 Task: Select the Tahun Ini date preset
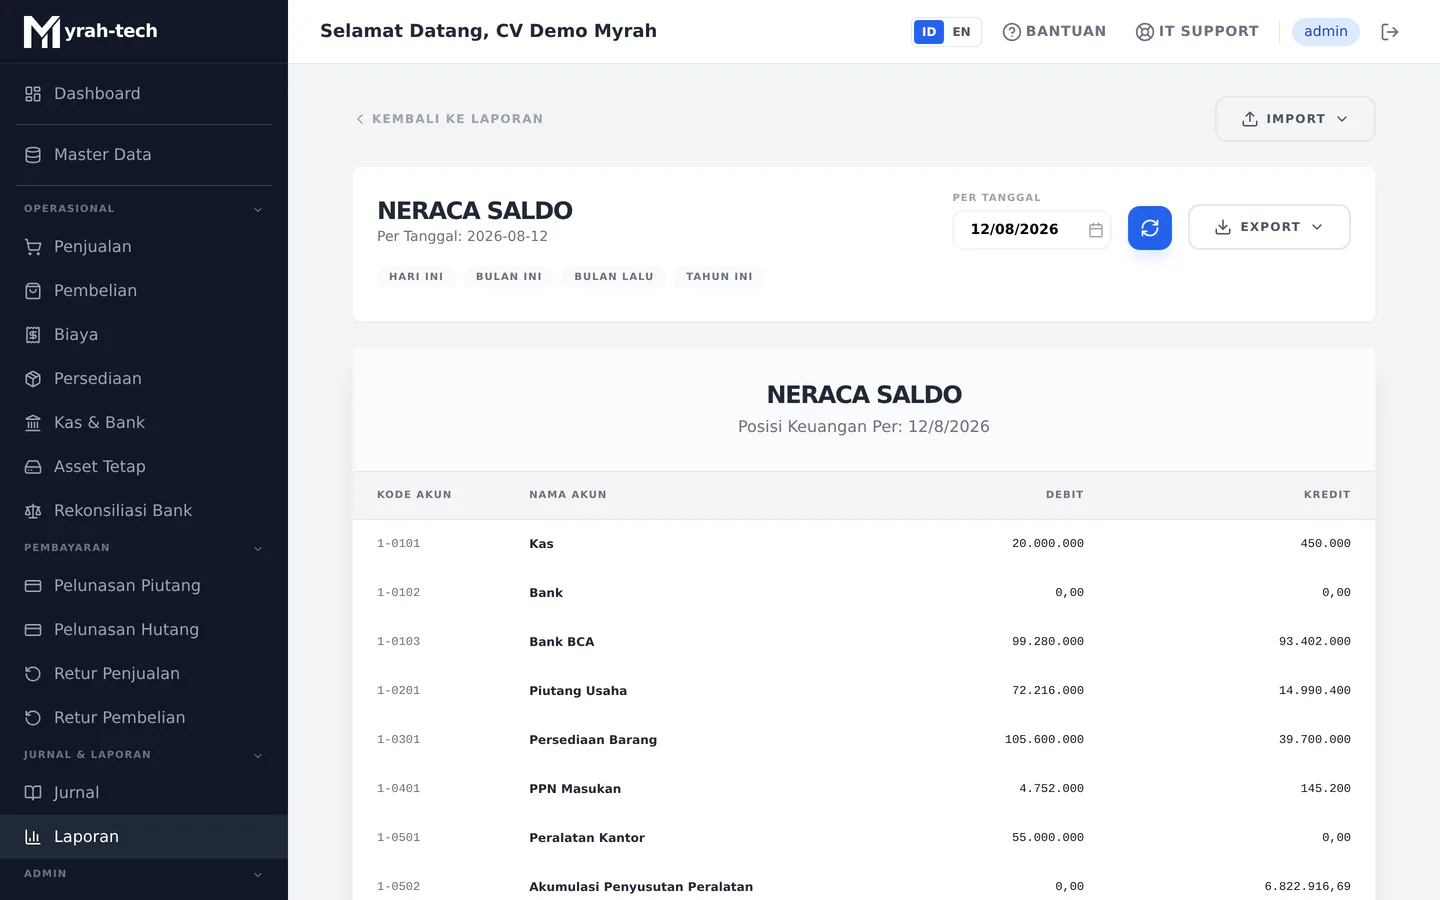click(719, 277)
